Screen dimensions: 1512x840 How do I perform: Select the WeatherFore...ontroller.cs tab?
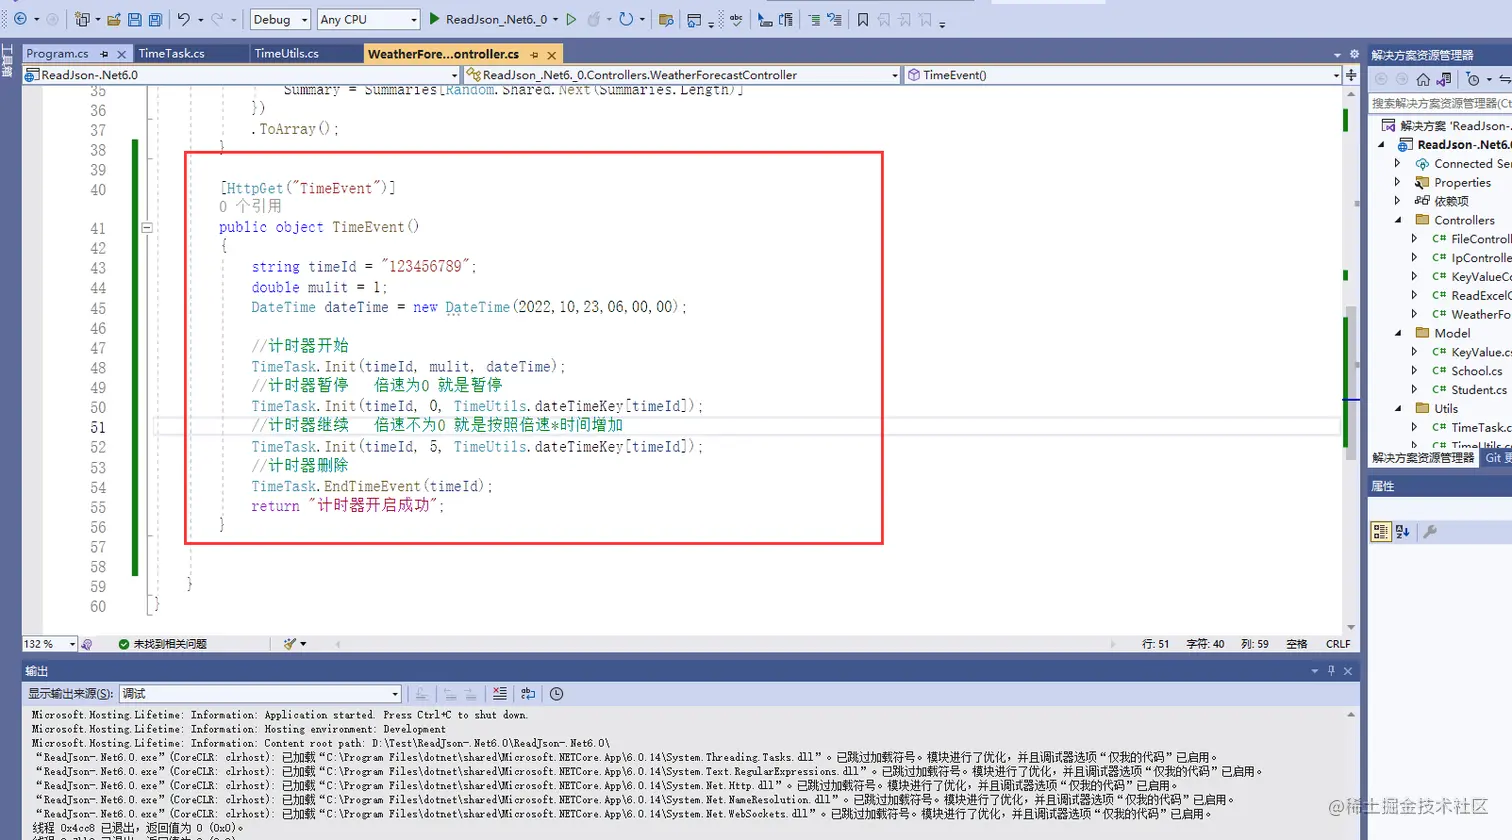[x=443, y=54]
